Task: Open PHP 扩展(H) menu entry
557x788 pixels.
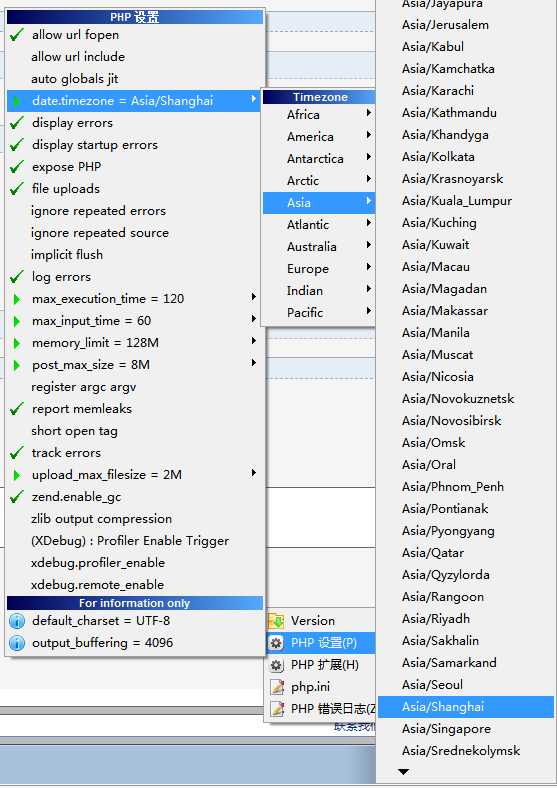Action: click(x=321, y=665)
